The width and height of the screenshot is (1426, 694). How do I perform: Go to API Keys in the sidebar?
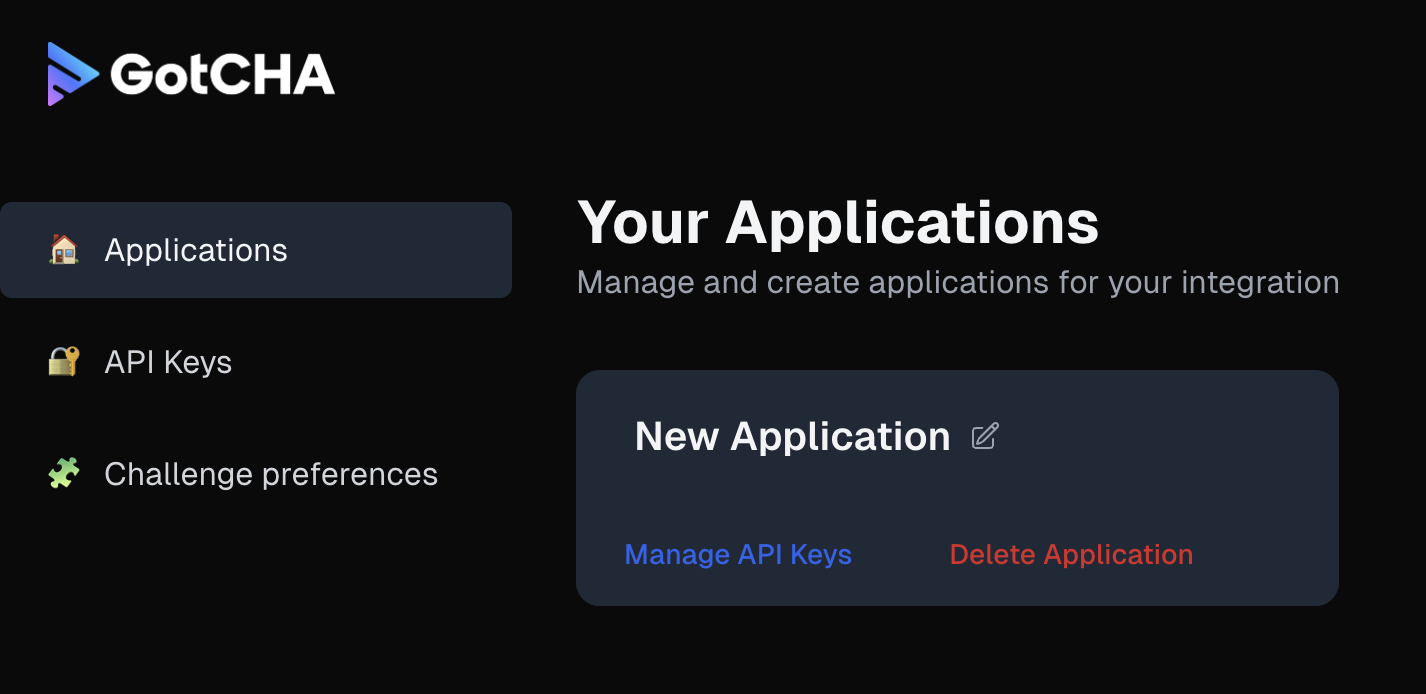click(168, 362)
